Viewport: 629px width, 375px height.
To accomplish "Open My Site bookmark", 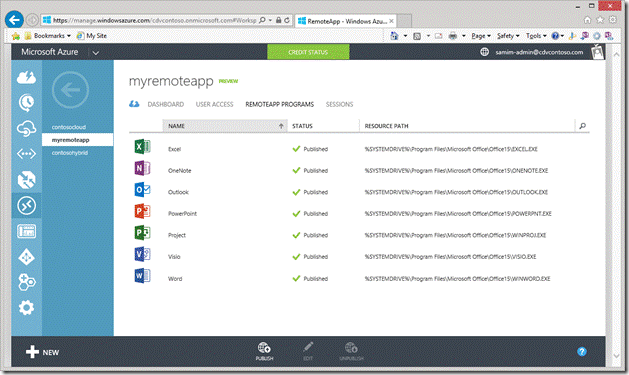I will pyautogui.click(x=92, y=36).
